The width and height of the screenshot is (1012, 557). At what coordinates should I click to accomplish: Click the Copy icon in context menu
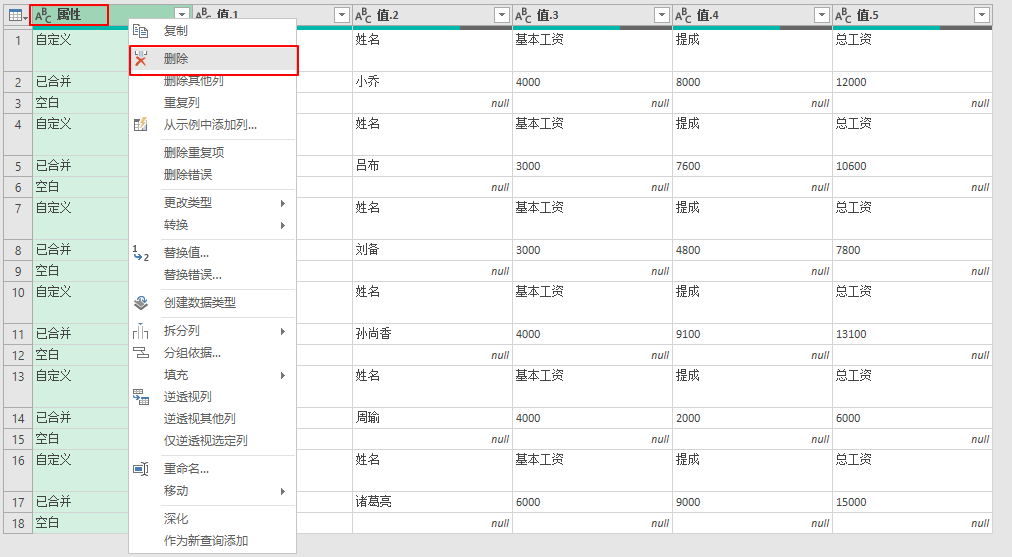(141, 30)
